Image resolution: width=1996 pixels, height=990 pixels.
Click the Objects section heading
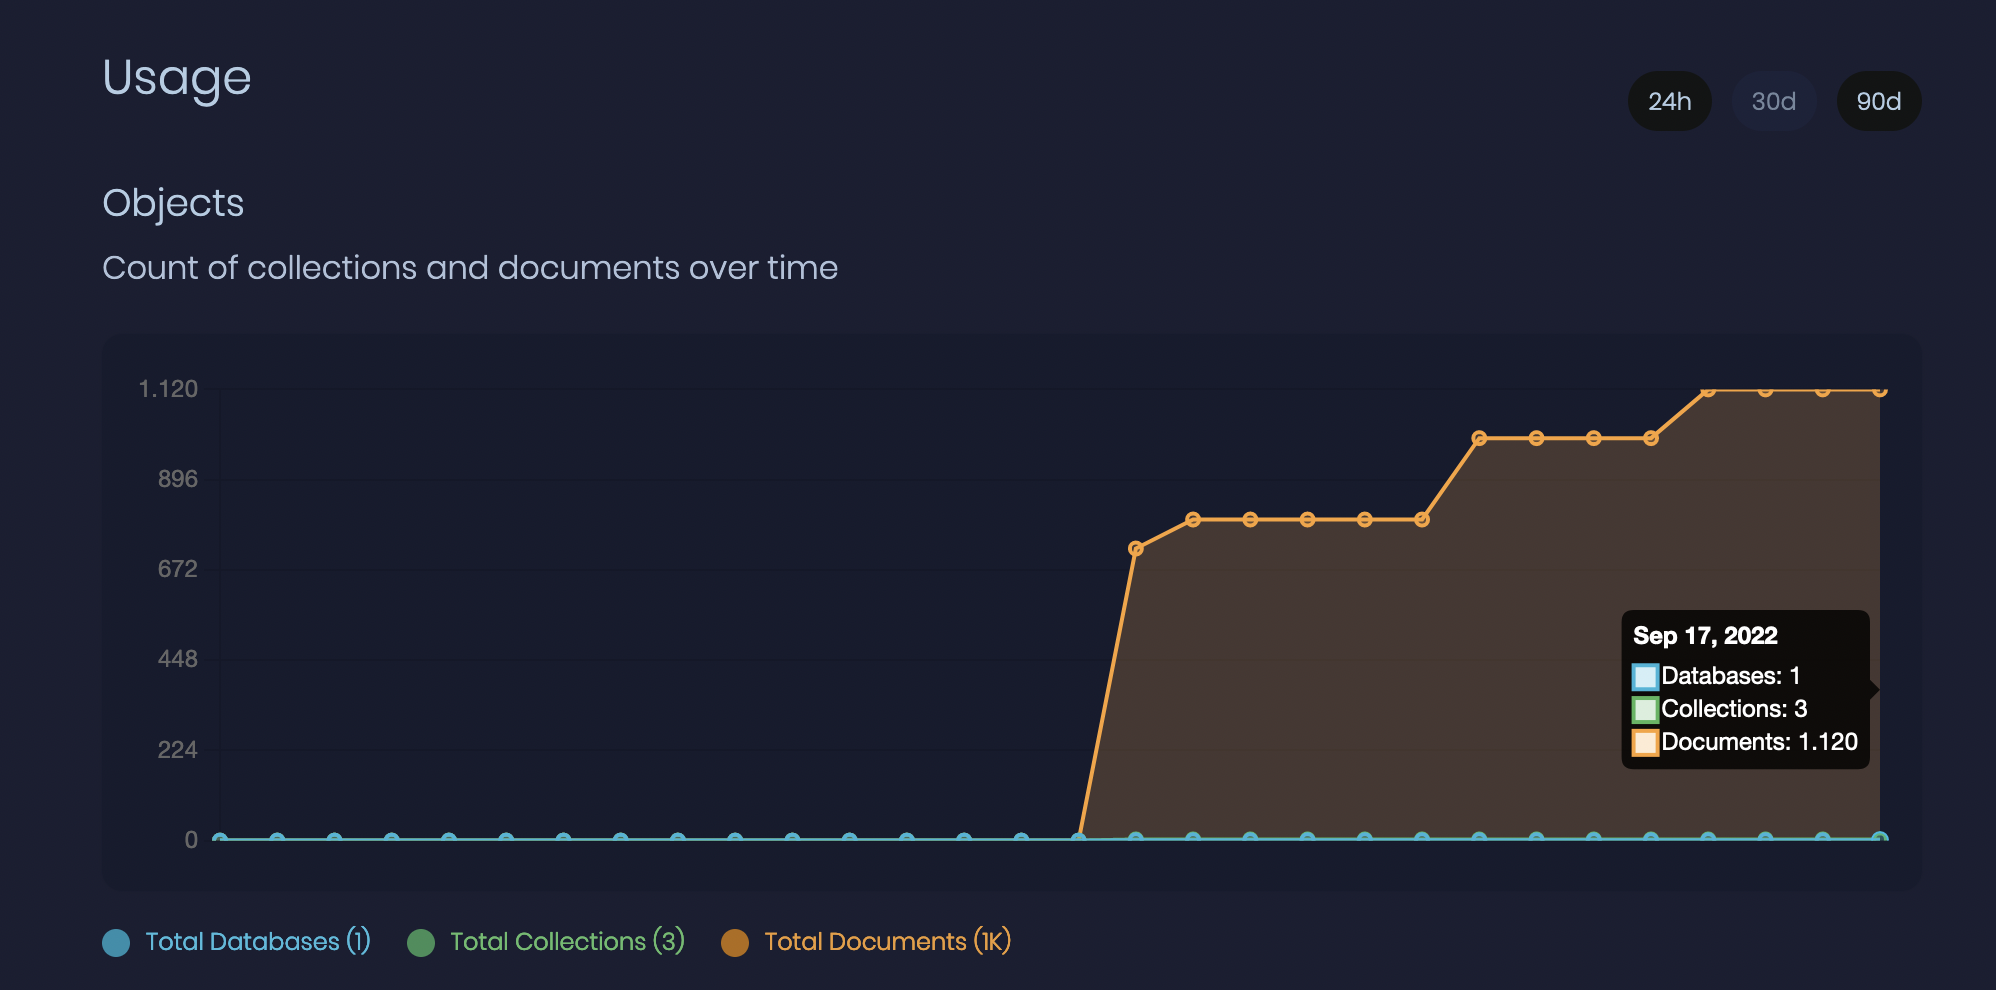pyautogui.click(x=173, y=203)
